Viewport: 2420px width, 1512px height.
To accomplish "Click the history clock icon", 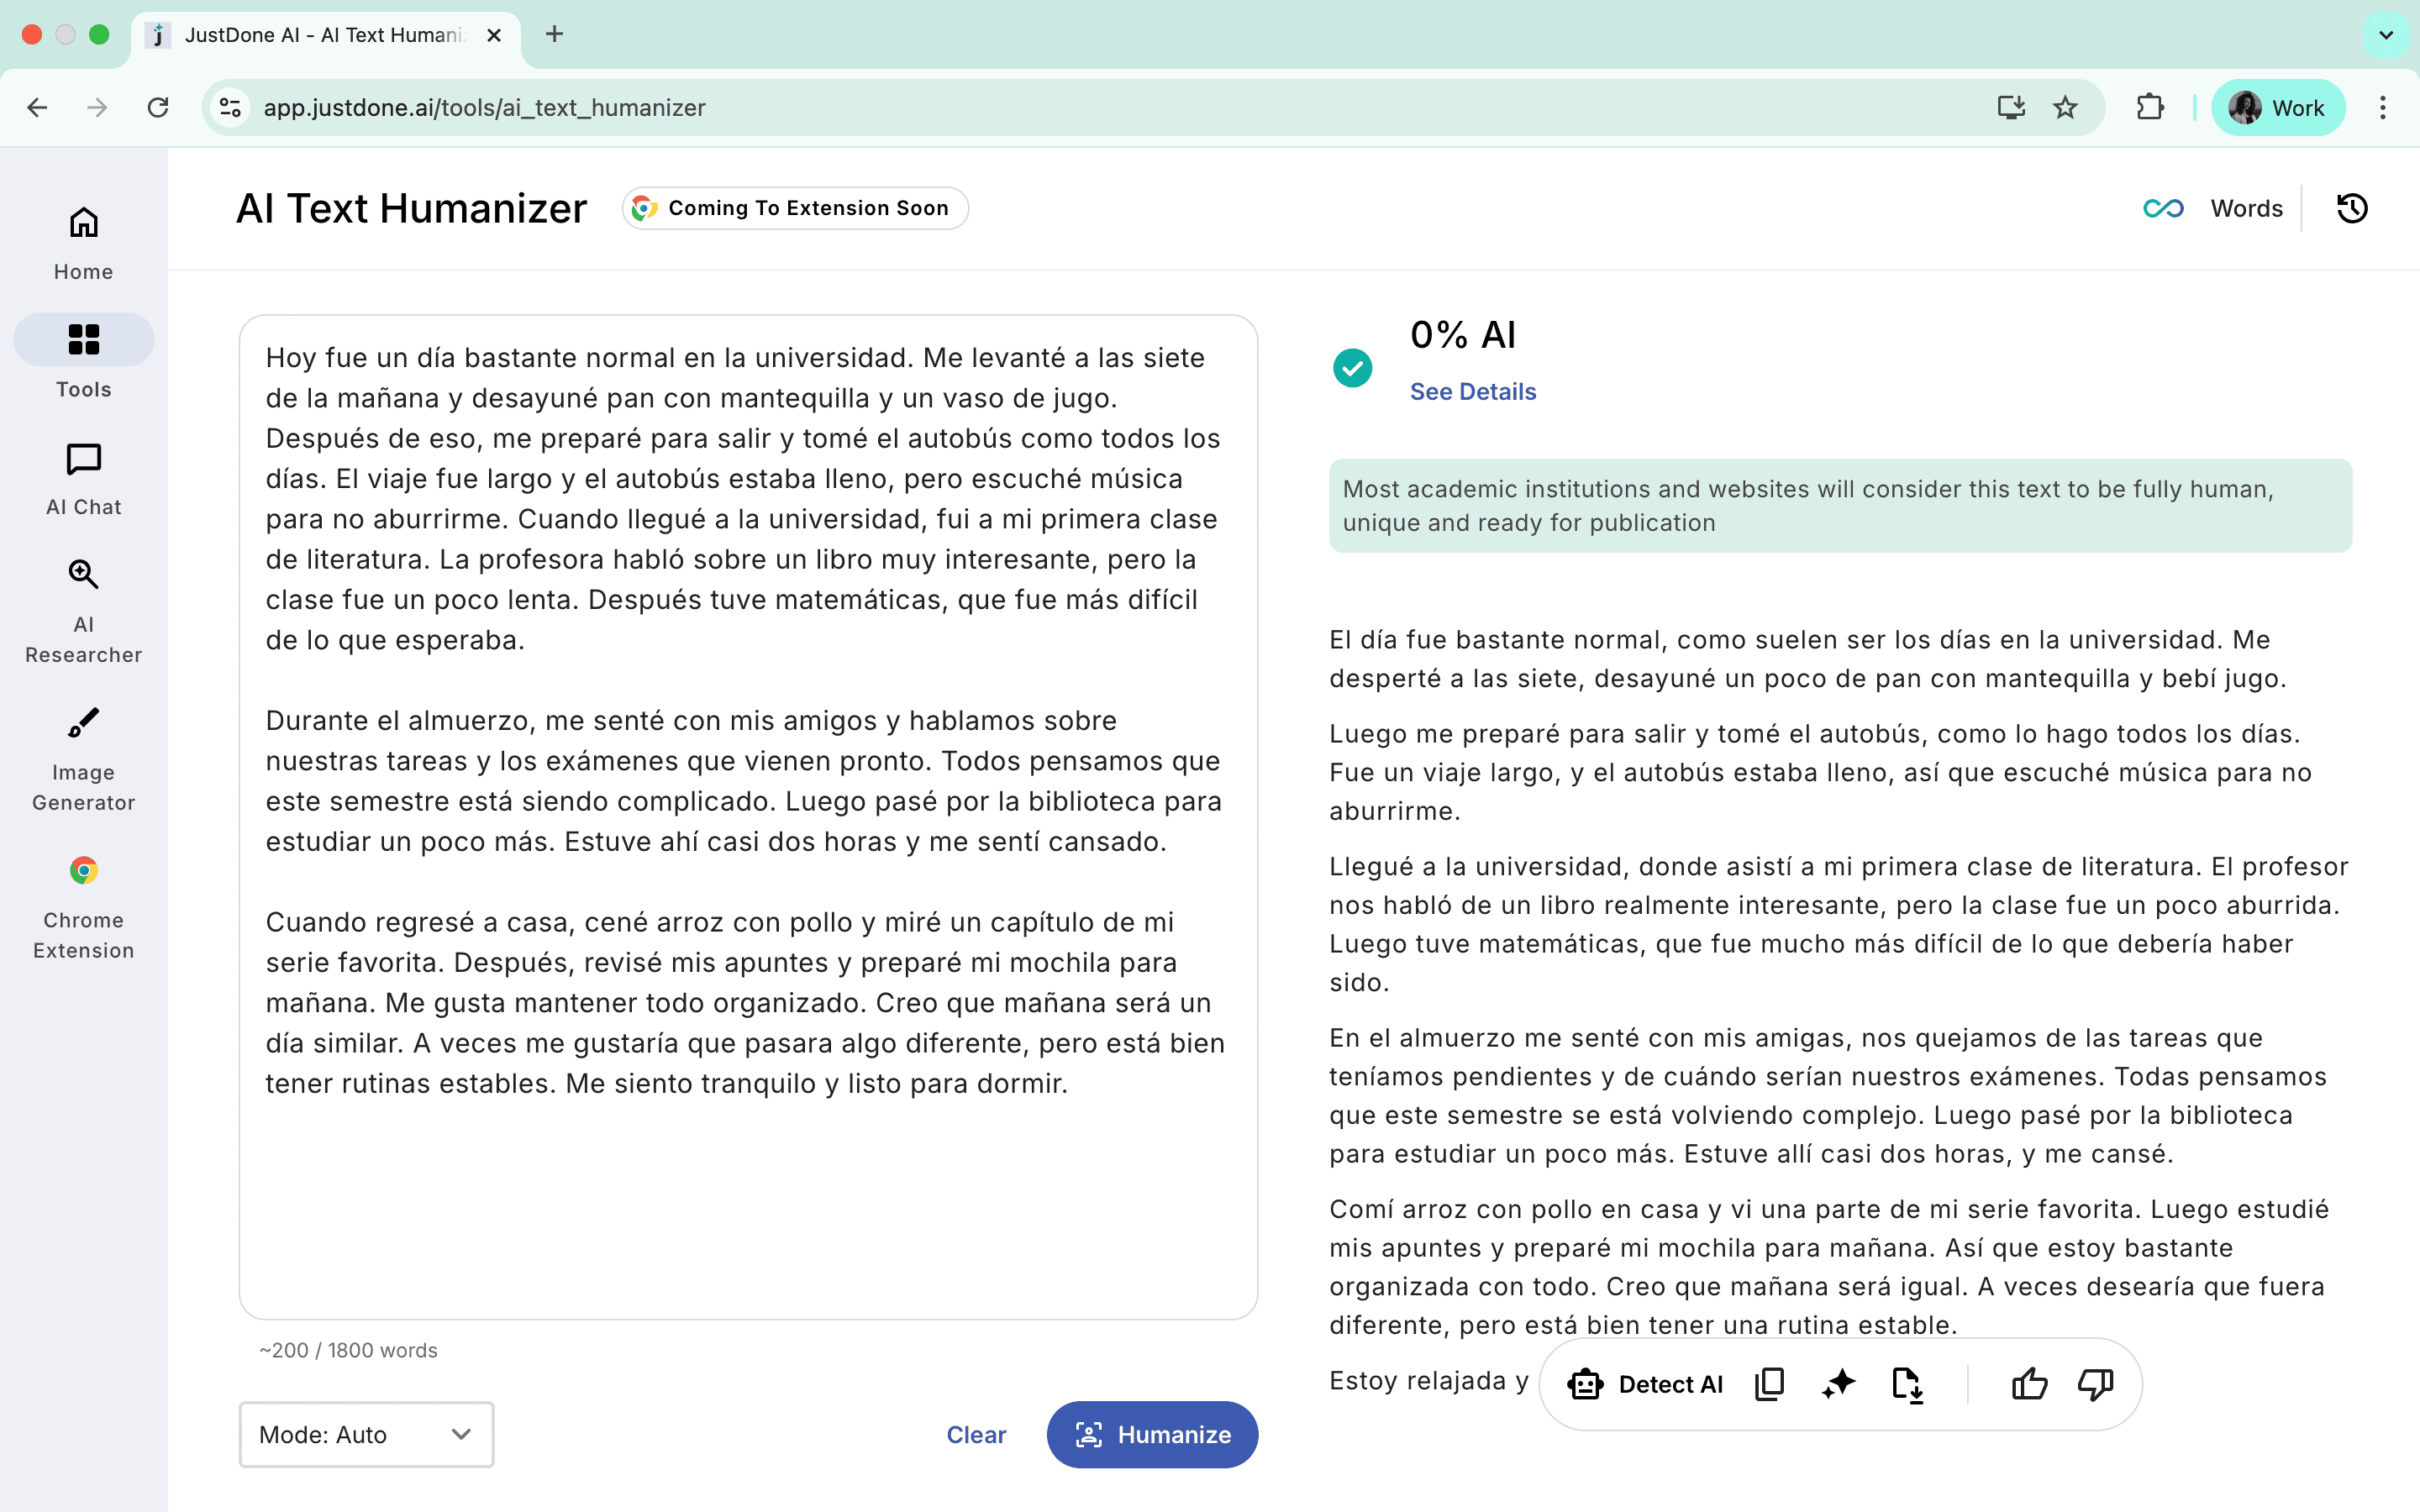I will pyautogui.click(x=2351, y=208).
